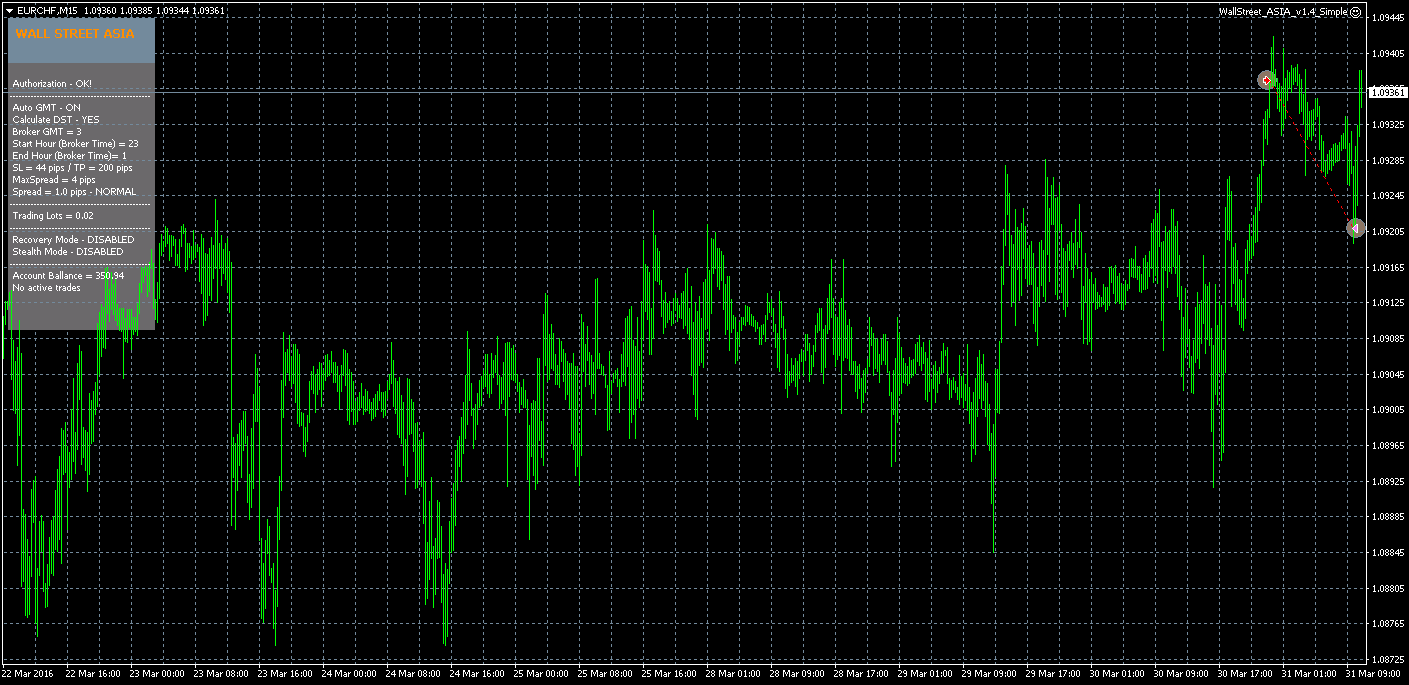Click time axis label '22 Mar 2016'
The width and height of the screenshot is (1409, 685).
click(x=29, y=674)
